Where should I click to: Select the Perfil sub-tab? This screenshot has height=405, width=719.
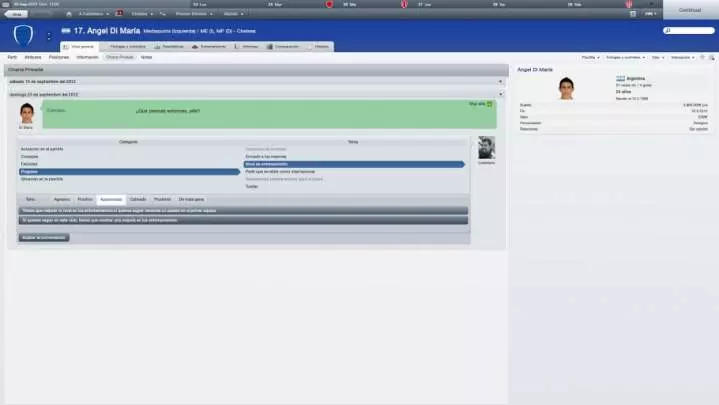(12, 57)
